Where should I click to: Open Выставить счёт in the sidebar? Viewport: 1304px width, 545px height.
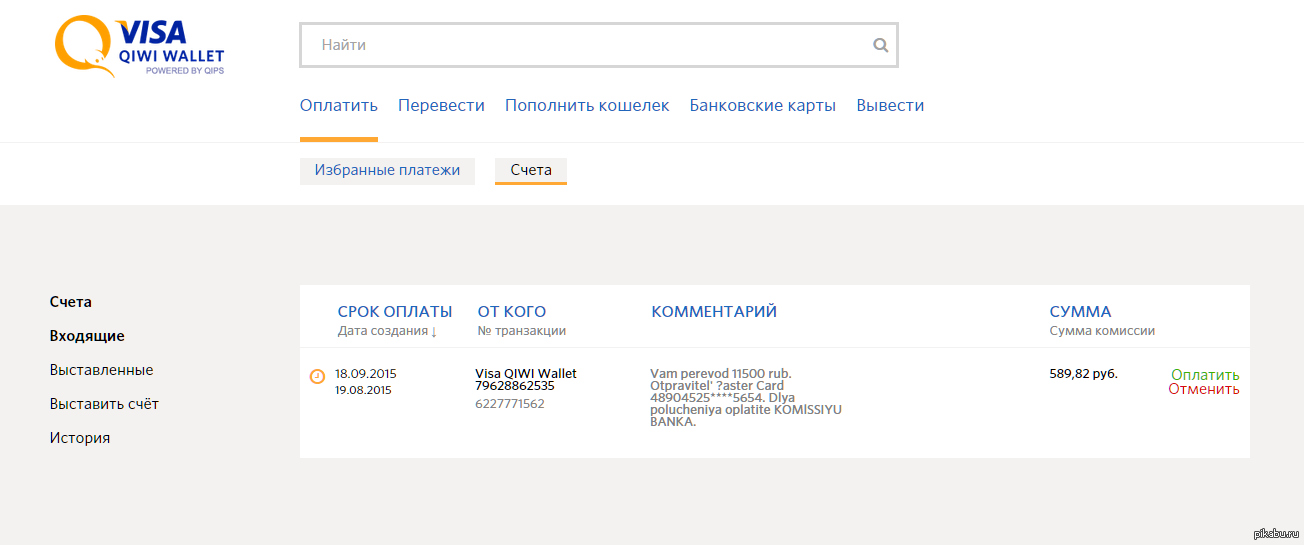pyautogui.click(x=104, y=404)
